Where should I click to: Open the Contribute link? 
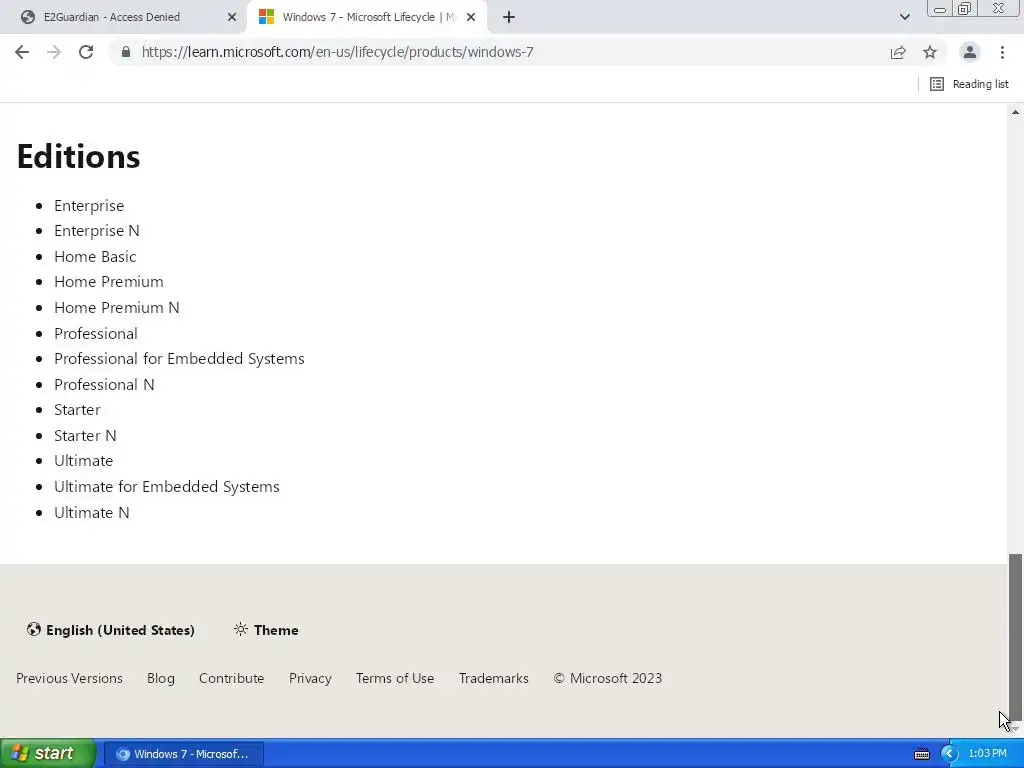coord(231,678)
